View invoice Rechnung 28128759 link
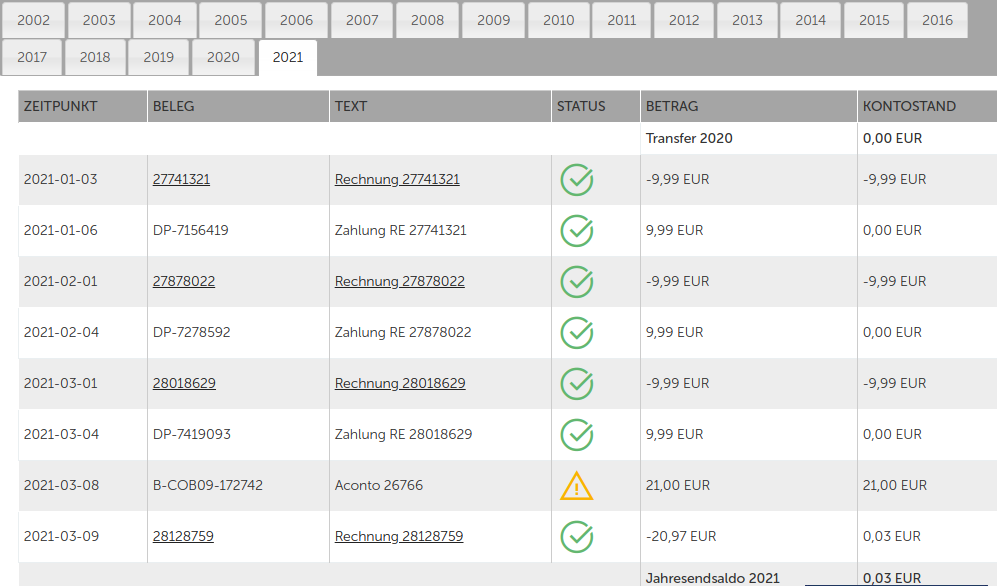The image size is (997, 586). [x=398, y=537]
